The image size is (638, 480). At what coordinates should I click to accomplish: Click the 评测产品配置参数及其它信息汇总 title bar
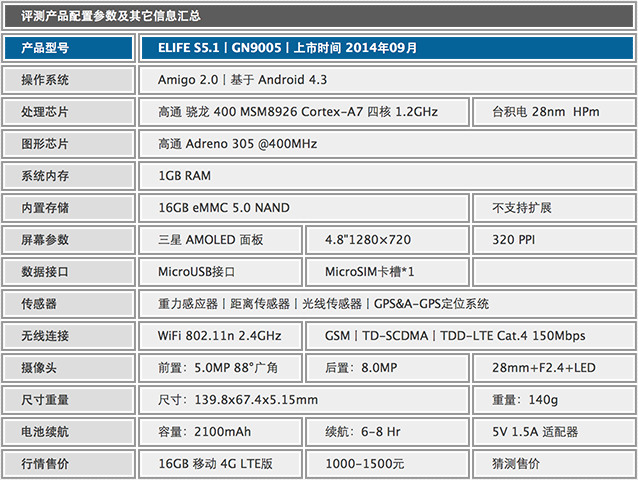(318, 16)
